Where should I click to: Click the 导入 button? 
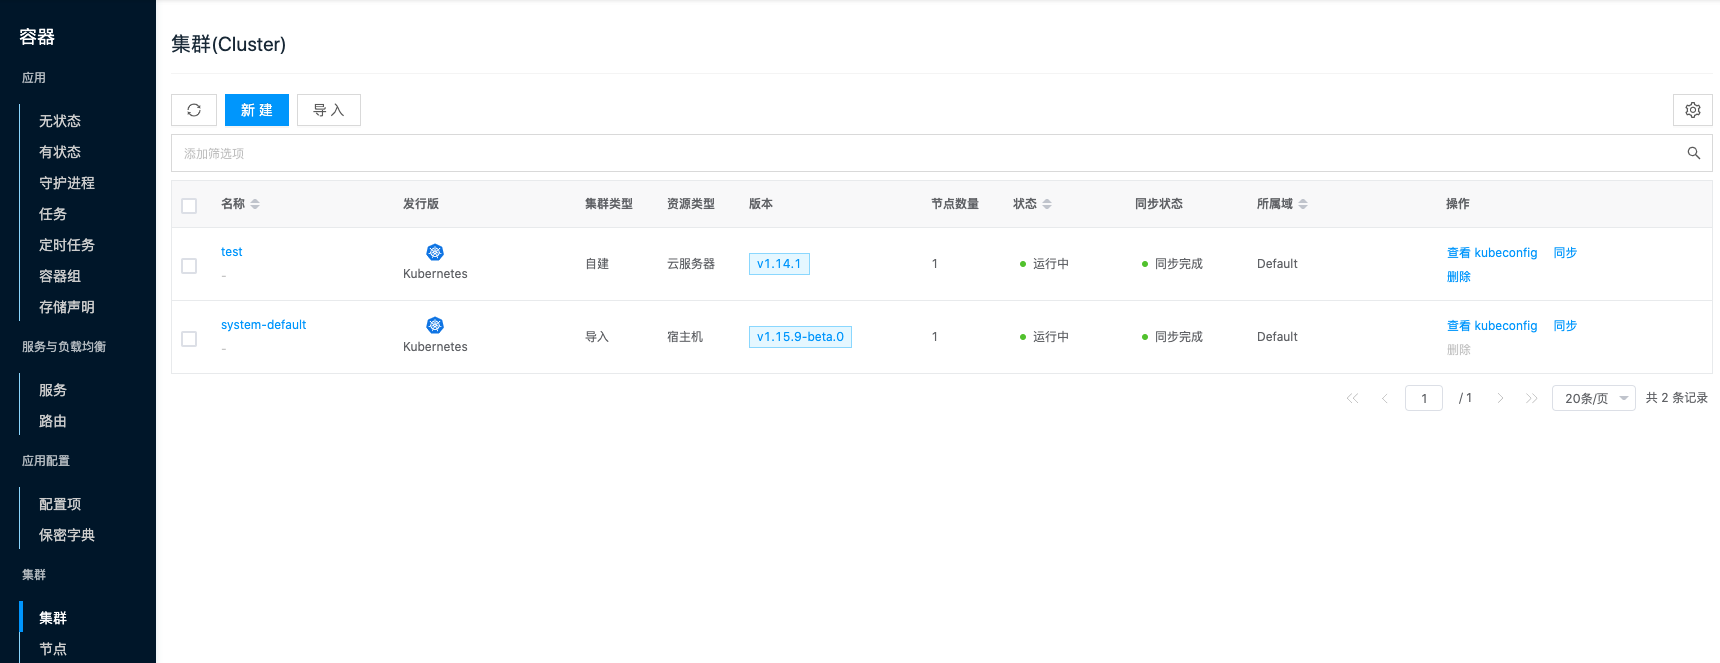(x=328, y=110)
